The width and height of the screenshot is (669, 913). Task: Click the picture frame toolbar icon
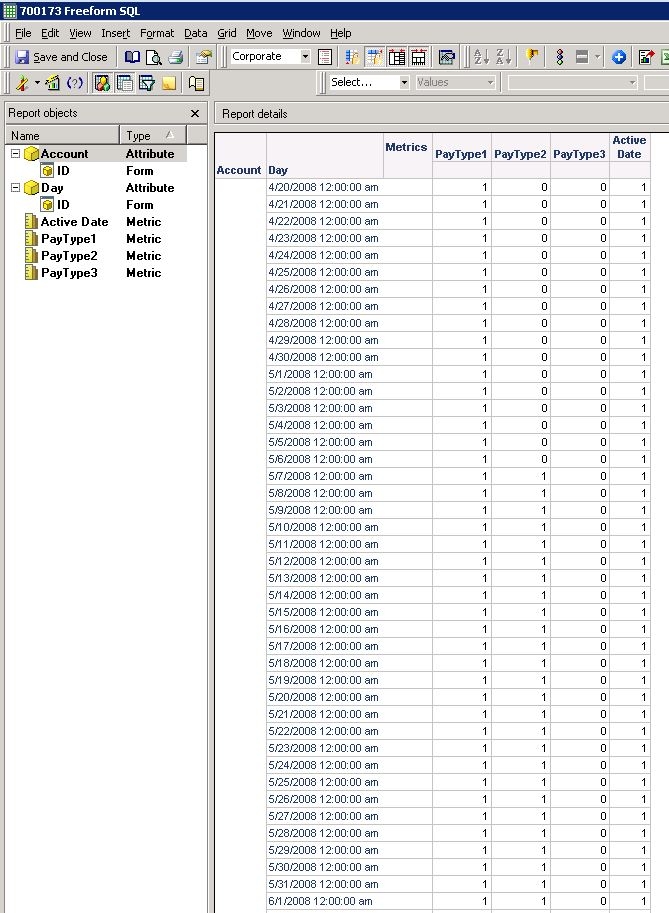(x=446, y=57)
